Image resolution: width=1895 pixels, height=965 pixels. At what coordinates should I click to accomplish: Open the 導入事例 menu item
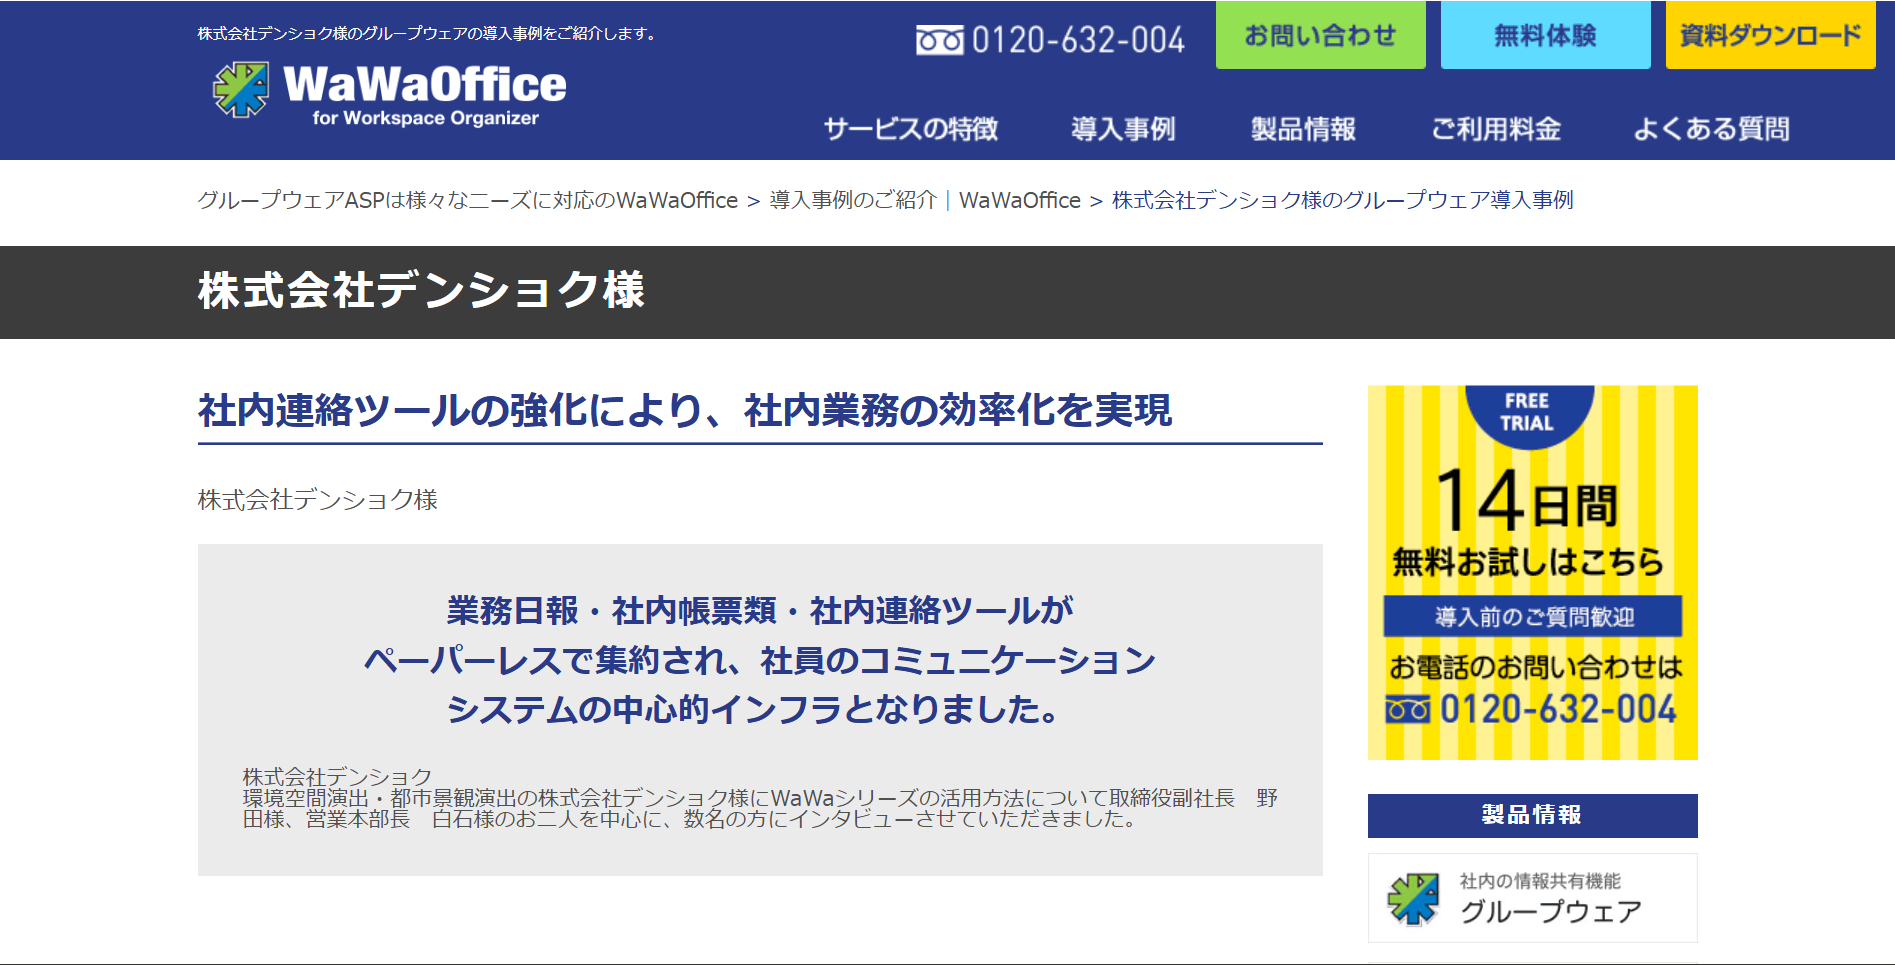(1123, 129)
